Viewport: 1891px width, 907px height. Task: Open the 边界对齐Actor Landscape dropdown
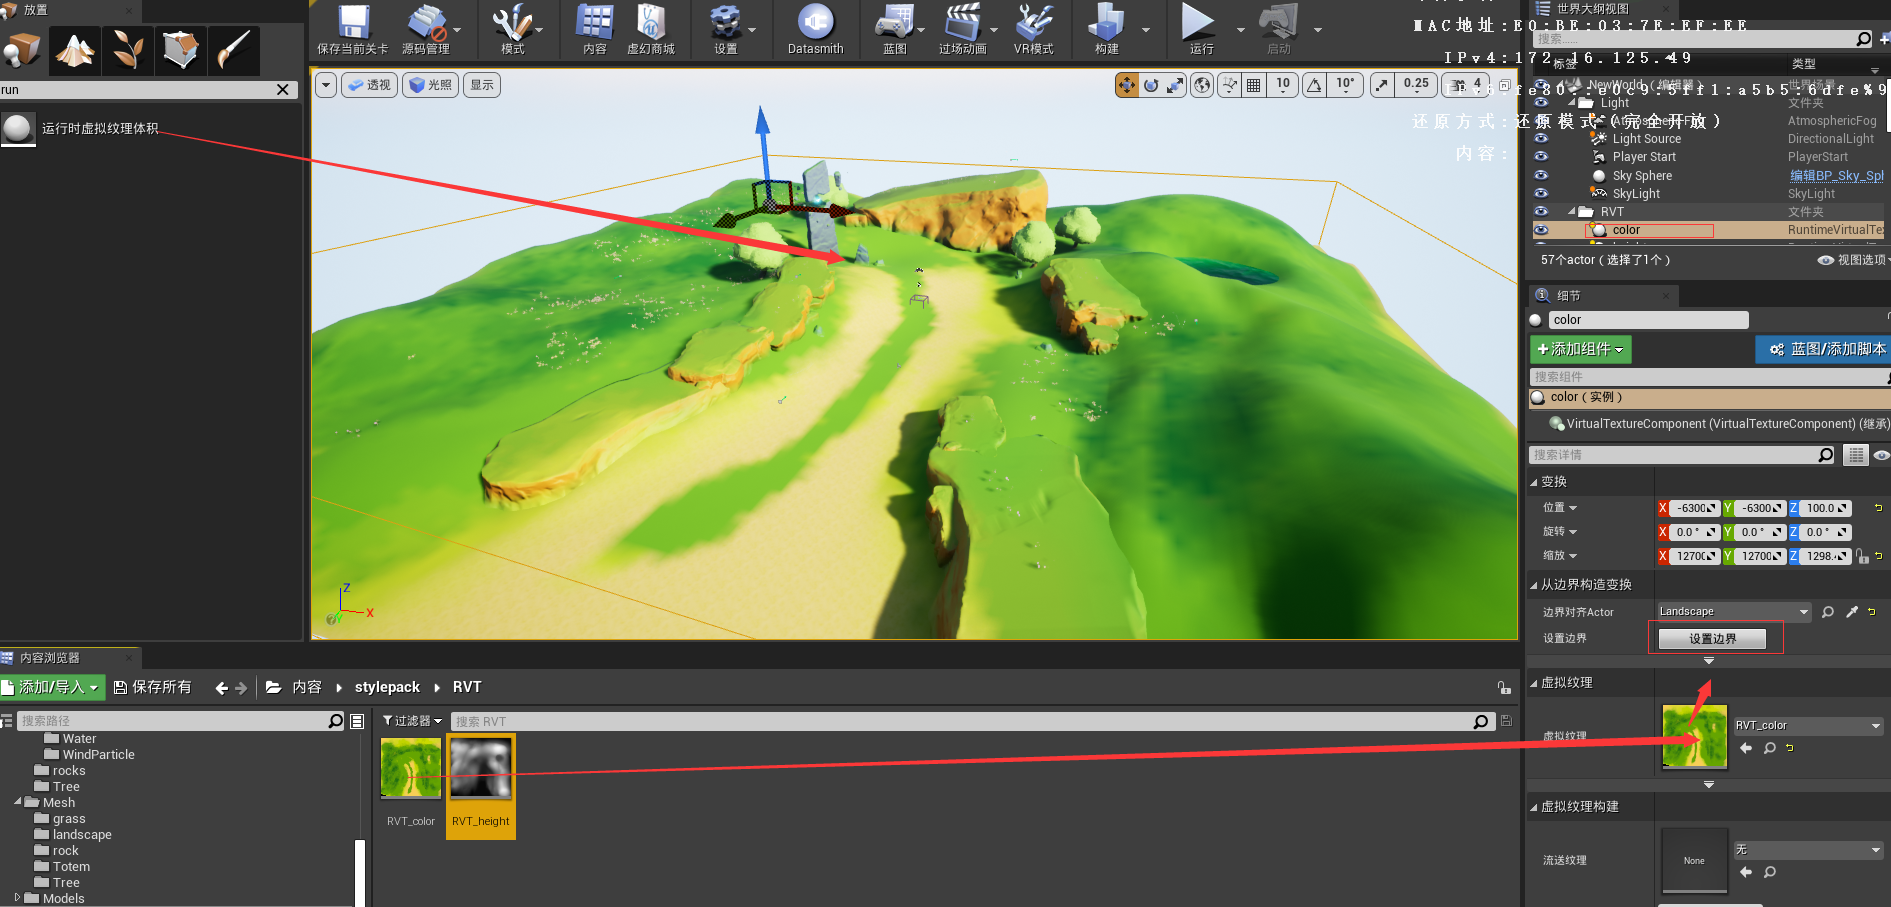1734,612
